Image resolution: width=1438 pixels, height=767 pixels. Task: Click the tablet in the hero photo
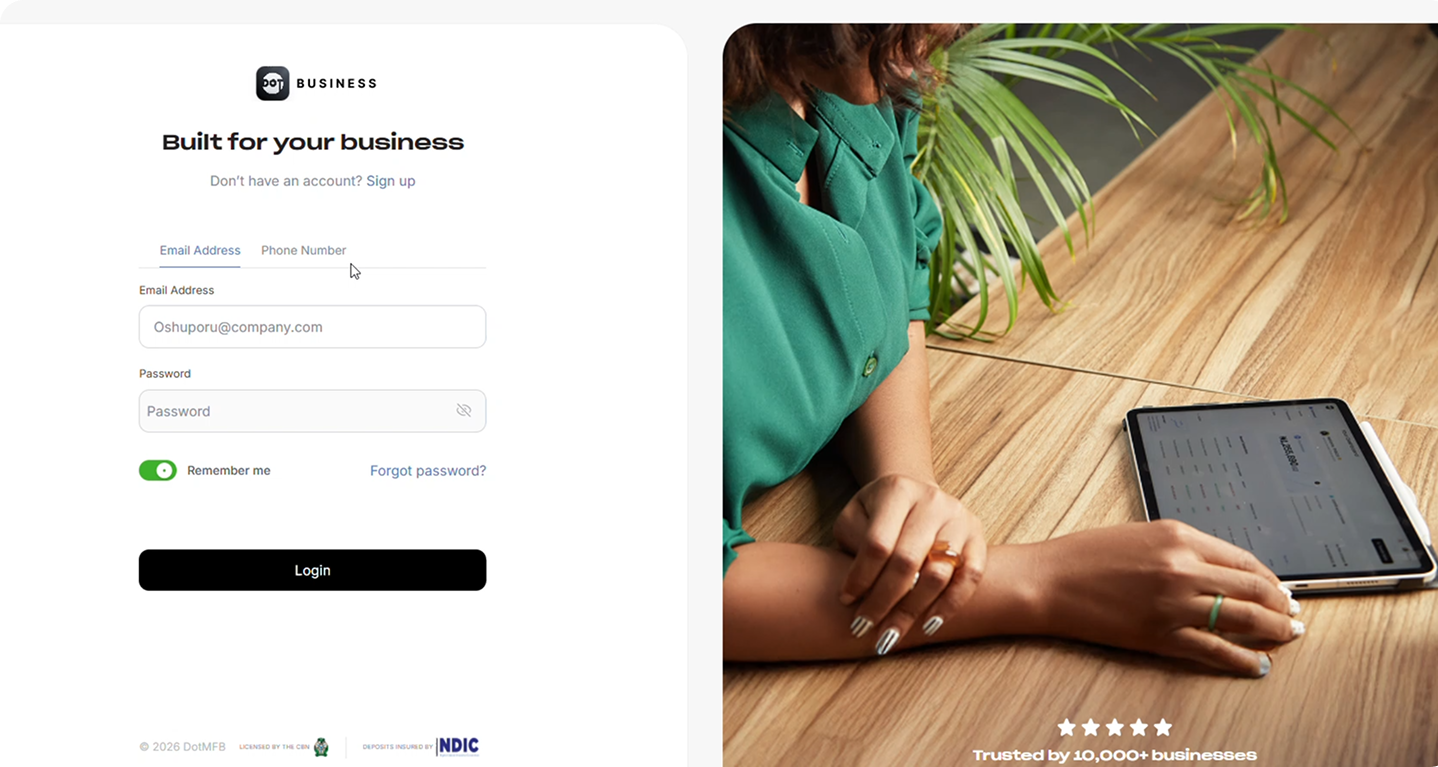click(1280, 494)
